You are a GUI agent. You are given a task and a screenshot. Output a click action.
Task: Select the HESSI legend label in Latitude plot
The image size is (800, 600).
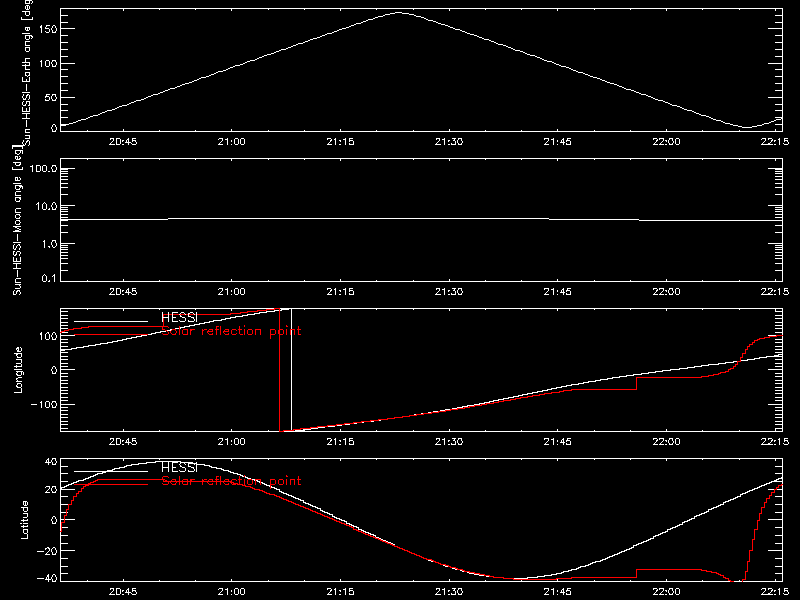click(x=179, y=467)
